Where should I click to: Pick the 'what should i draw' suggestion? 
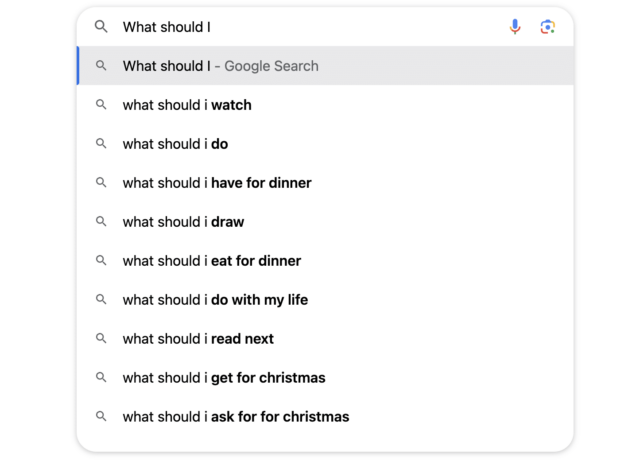[325, 222]
